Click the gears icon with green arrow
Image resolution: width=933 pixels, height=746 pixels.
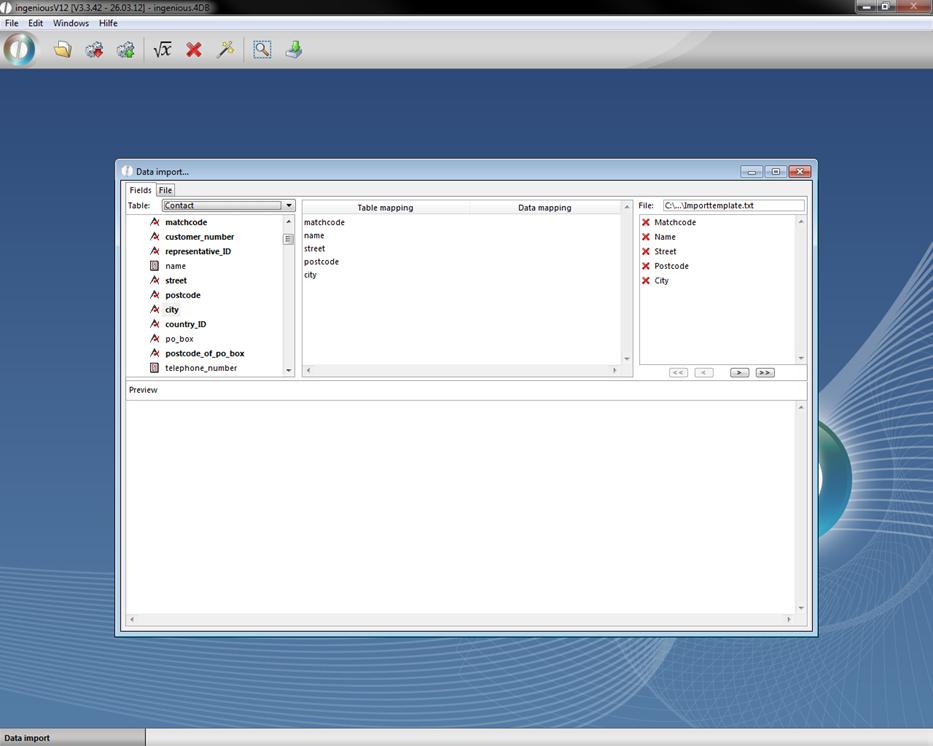(125, 49)
